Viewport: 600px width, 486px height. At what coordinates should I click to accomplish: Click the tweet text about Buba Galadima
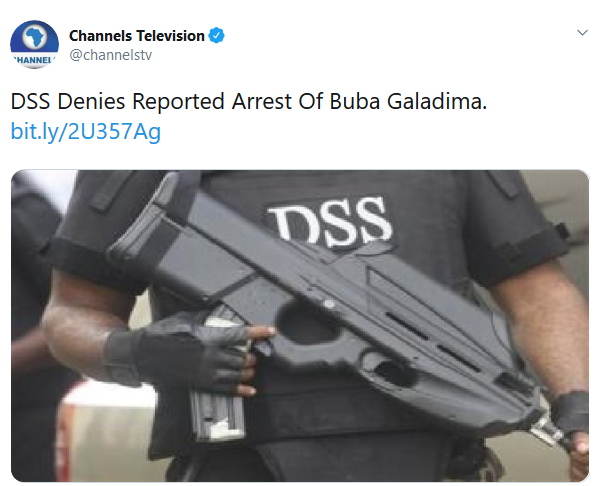pos(249,101)
